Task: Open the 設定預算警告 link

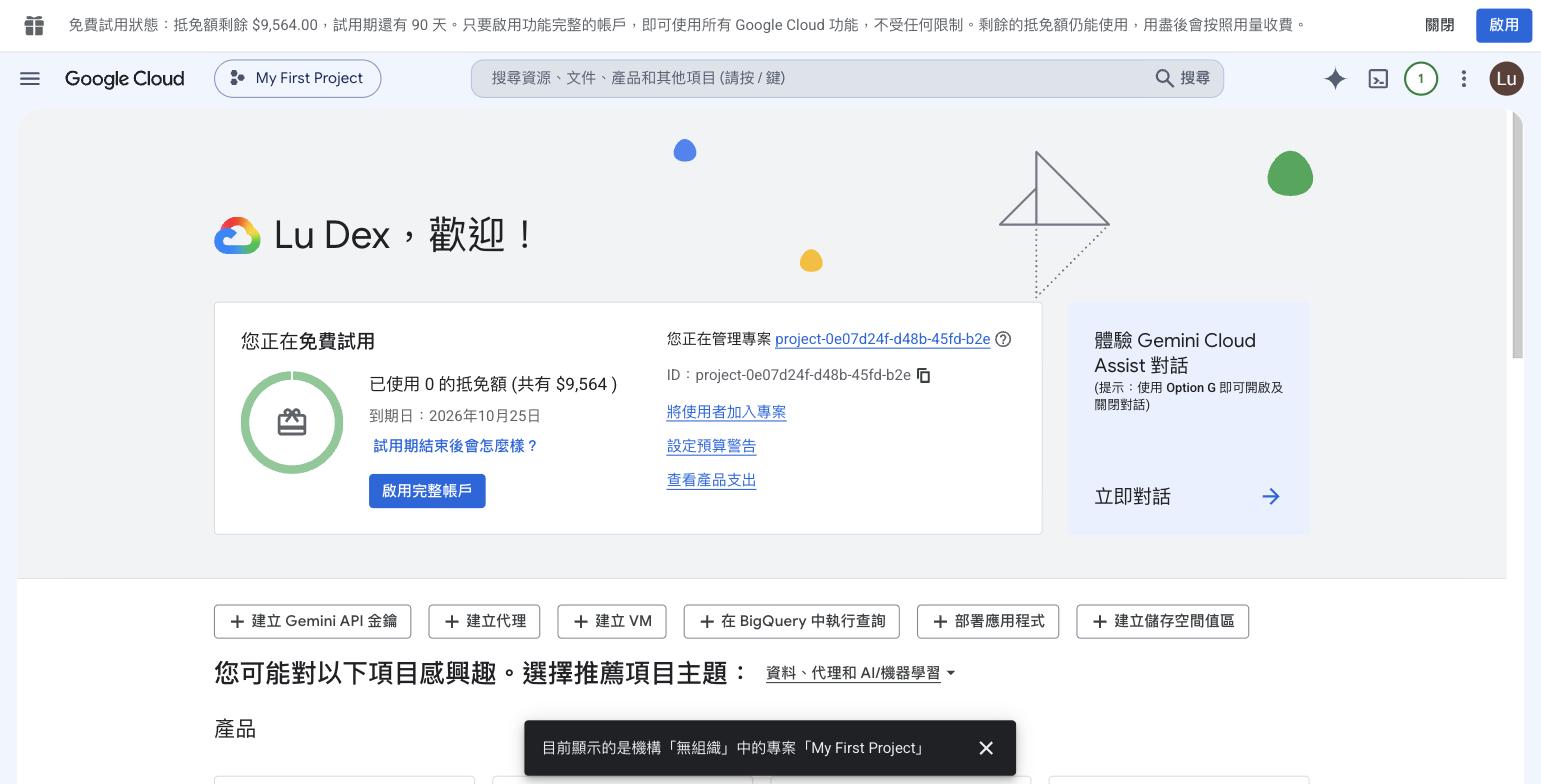Action: coord(712,446)
